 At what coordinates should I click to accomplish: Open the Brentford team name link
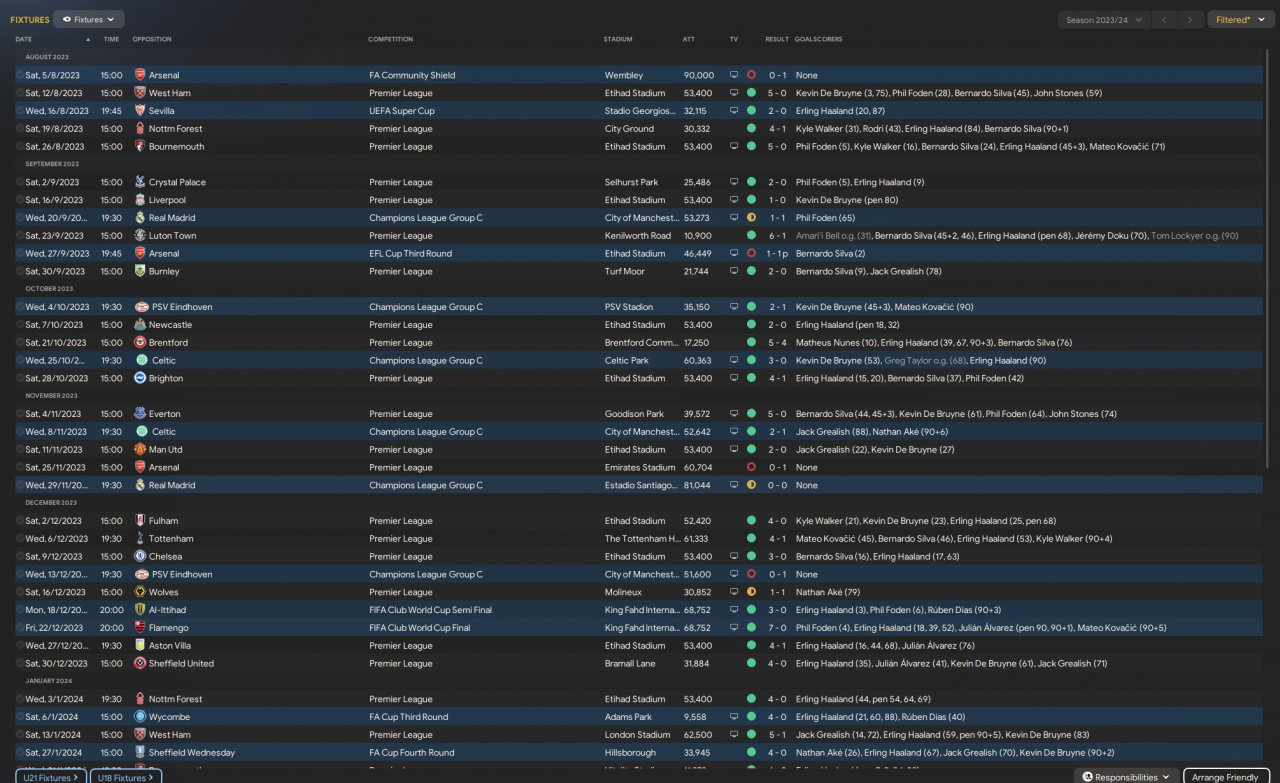(168, 343)
